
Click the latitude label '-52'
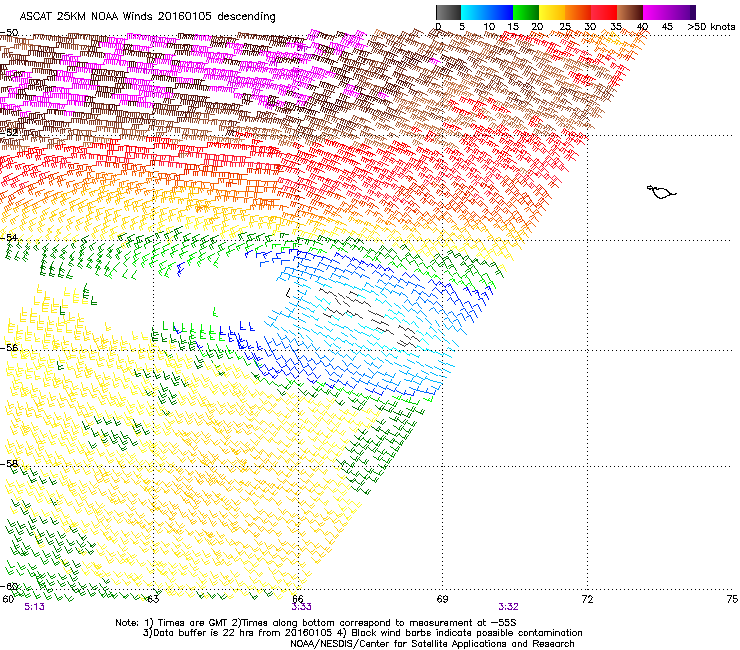click(9, 133)
